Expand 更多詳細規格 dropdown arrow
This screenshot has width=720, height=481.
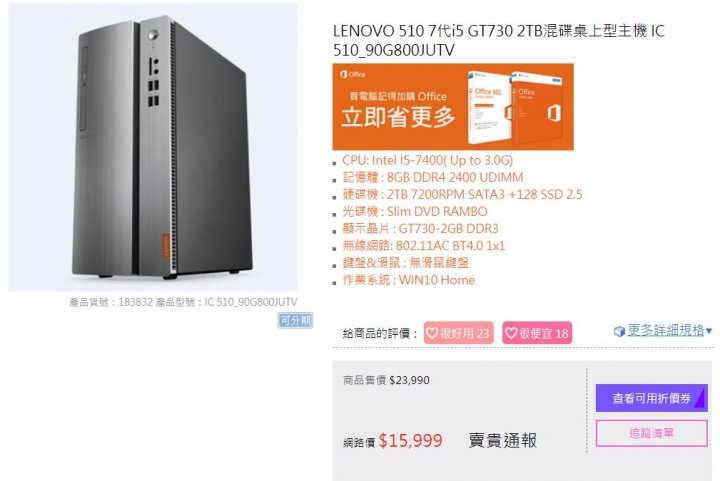point(709,330)
